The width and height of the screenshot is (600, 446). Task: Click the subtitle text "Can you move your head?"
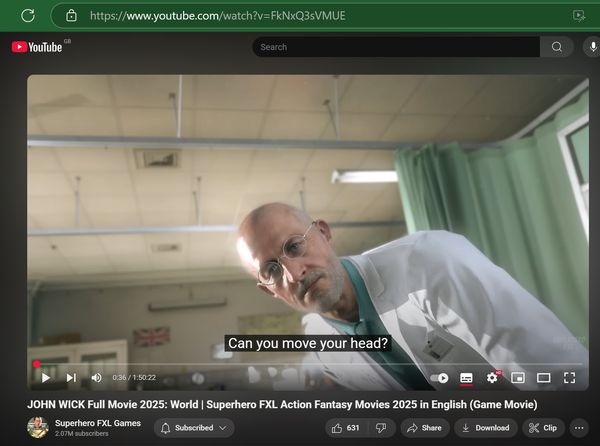point(308,343)
